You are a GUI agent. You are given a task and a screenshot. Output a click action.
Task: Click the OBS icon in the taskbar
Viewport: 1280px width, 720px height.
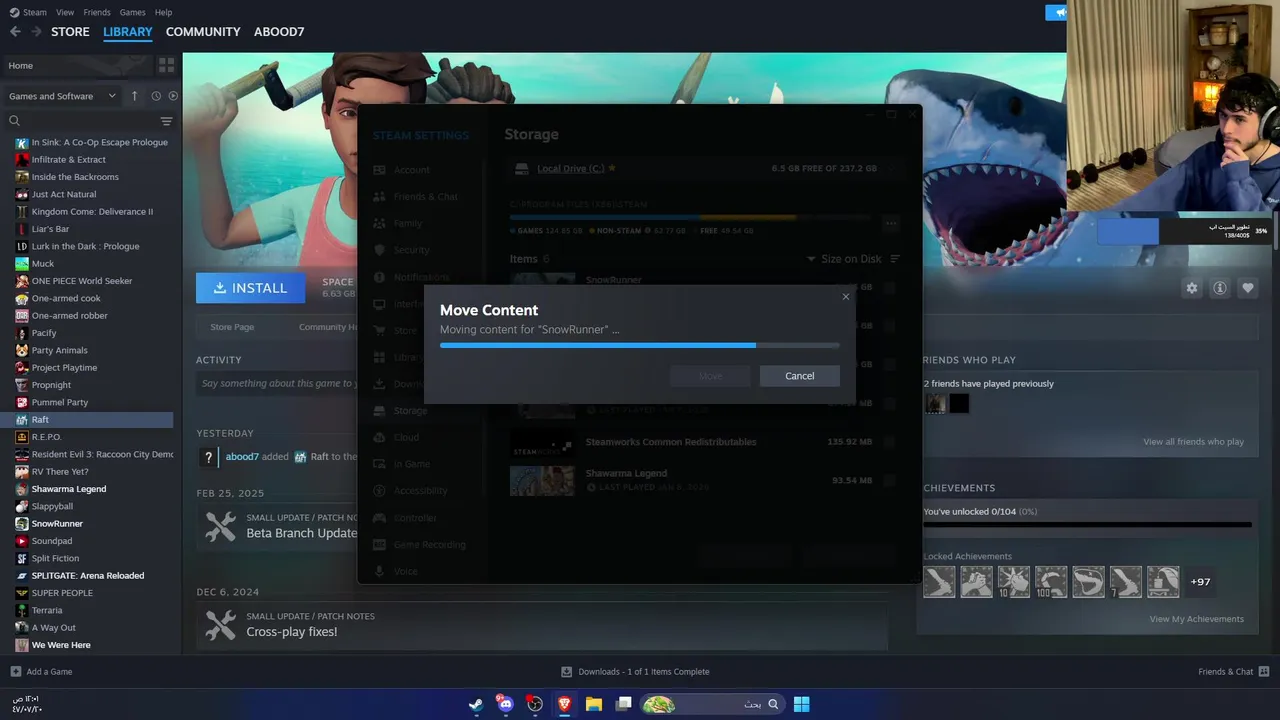[535, 704]
